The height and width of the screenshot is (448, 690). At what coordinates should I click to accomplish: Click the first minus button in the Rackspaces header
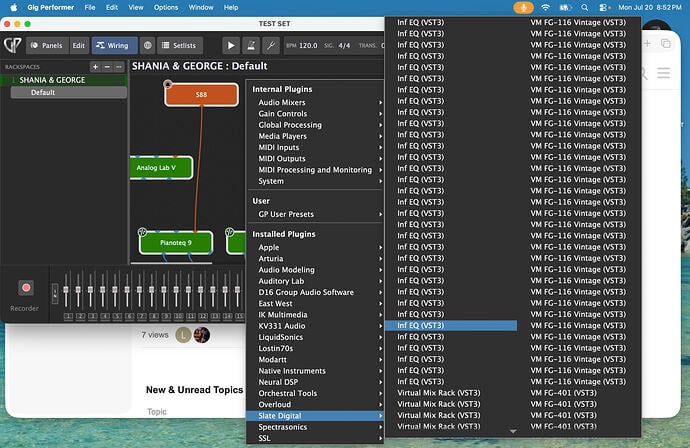[x=107, y=67]
